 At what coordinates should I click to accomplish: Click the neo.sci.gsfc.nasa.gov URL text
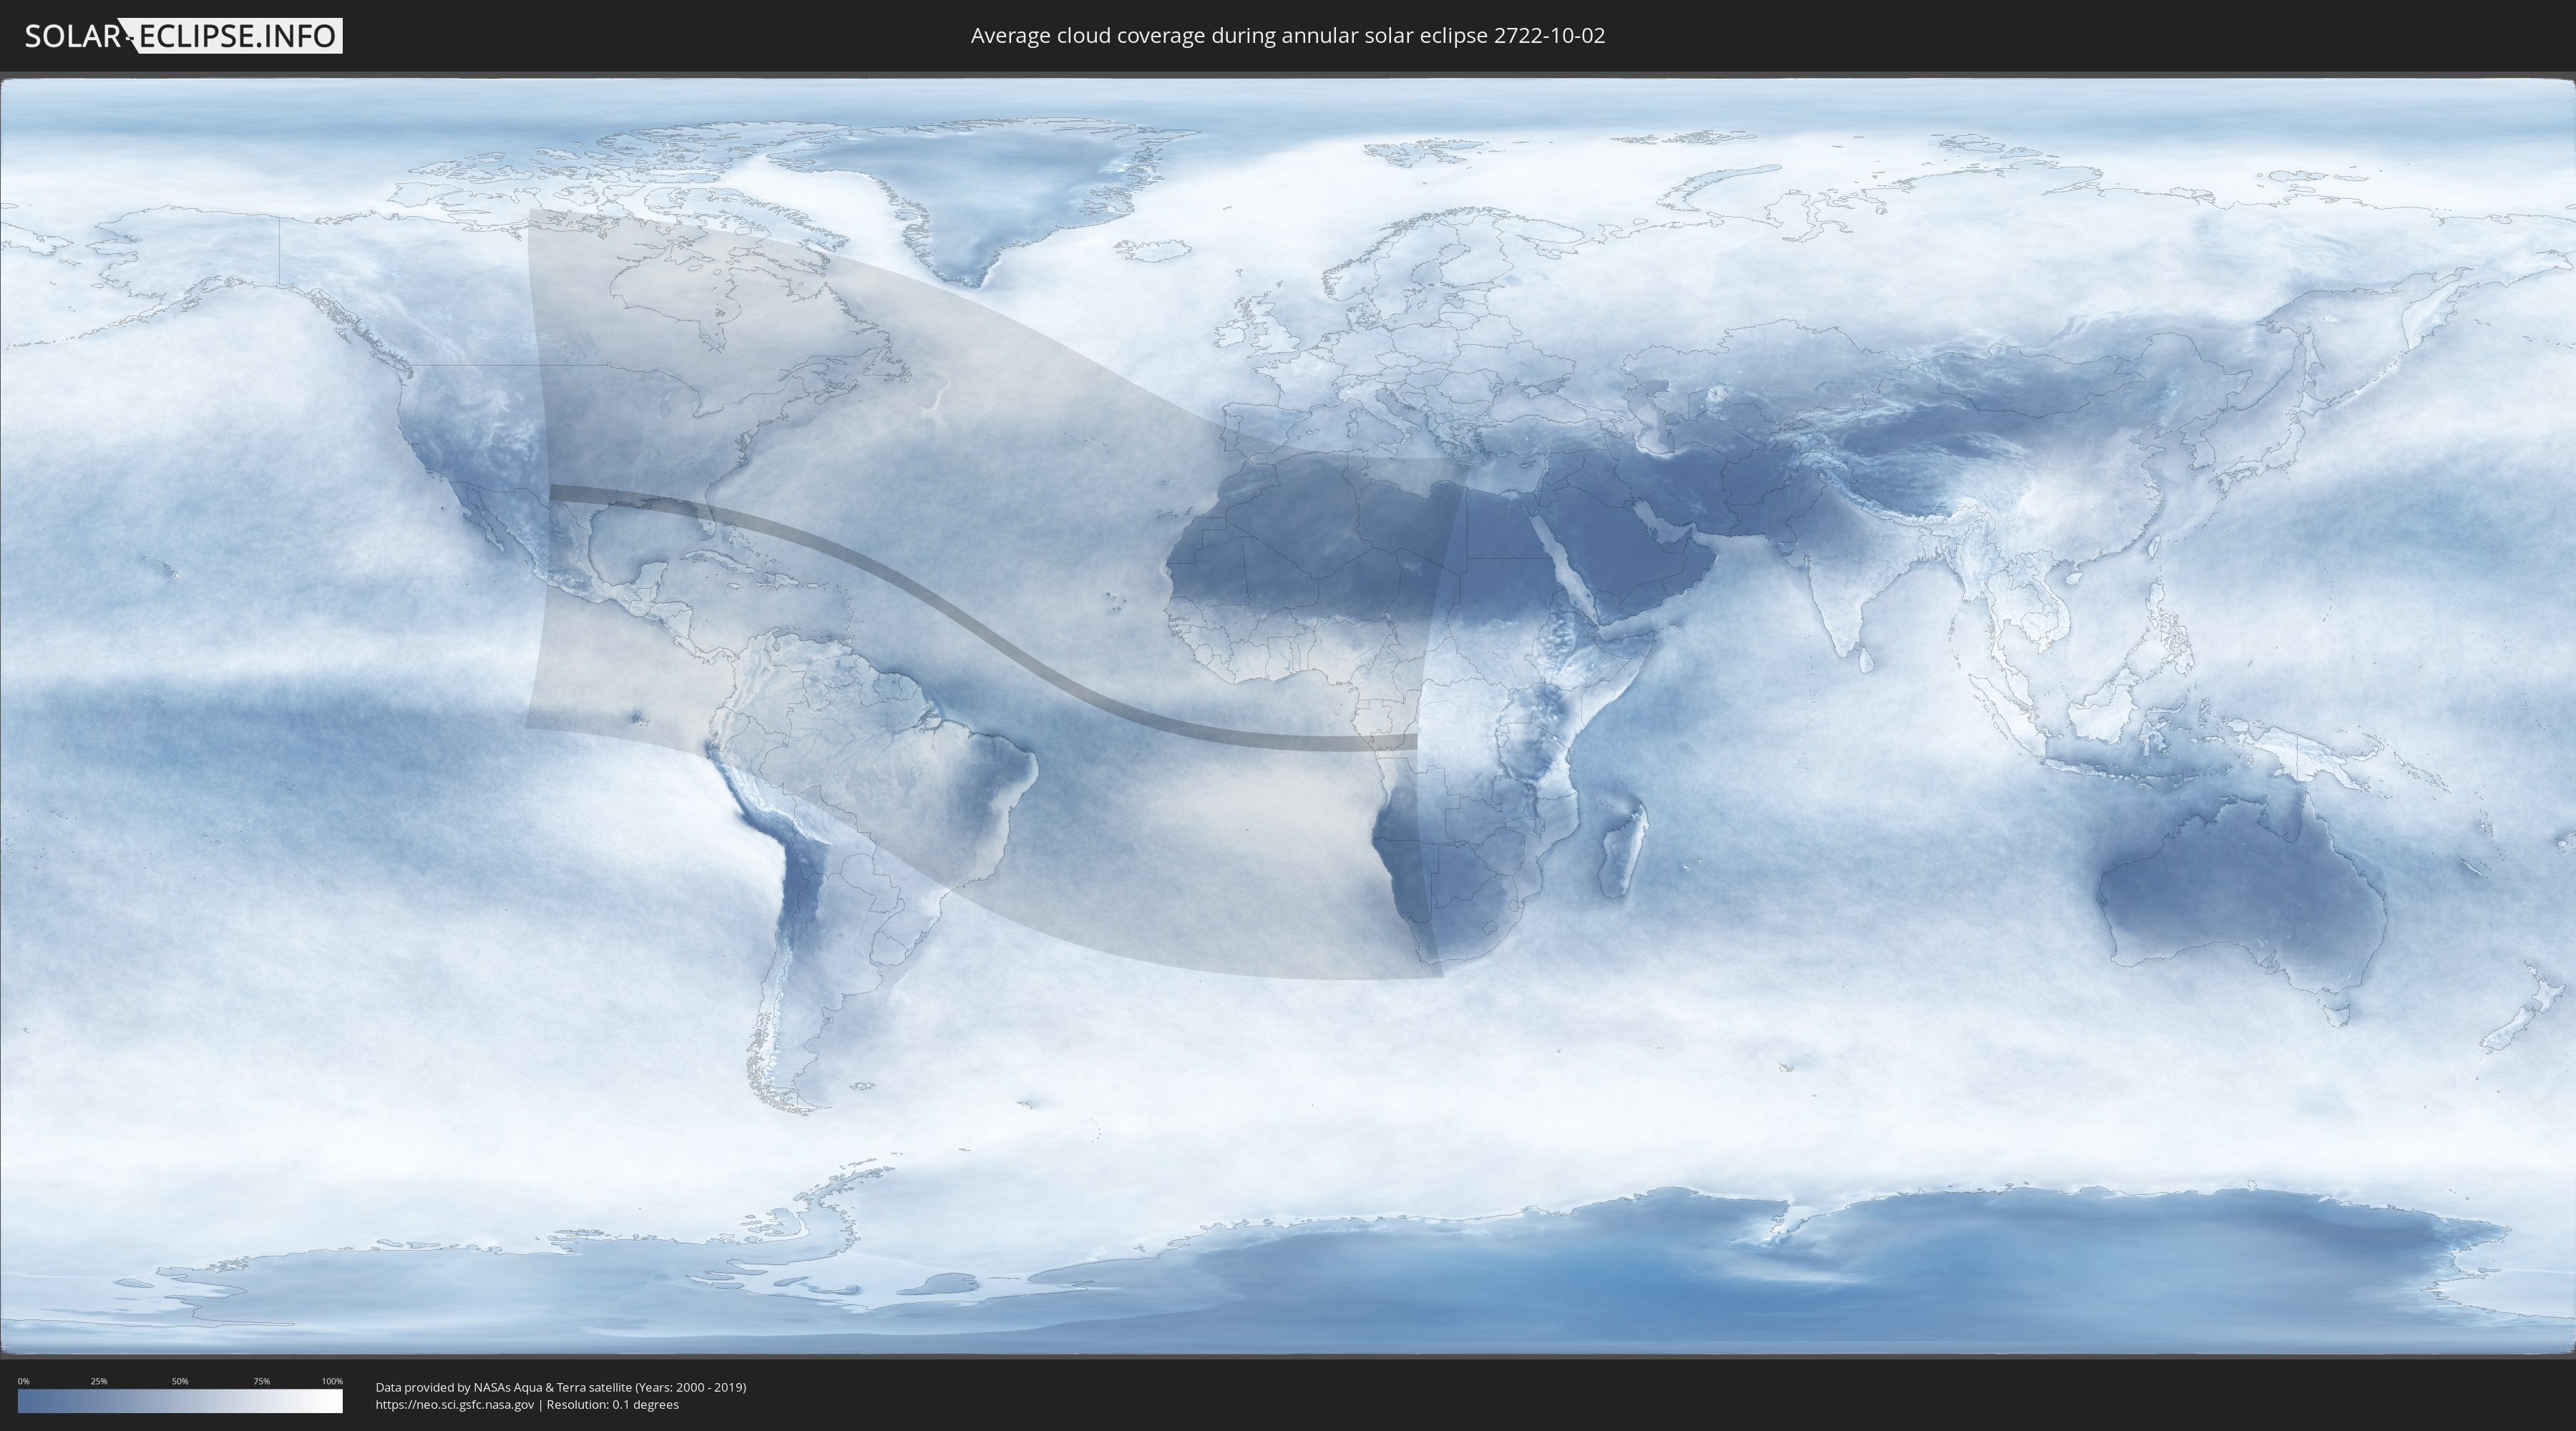tap(455, 1404)
